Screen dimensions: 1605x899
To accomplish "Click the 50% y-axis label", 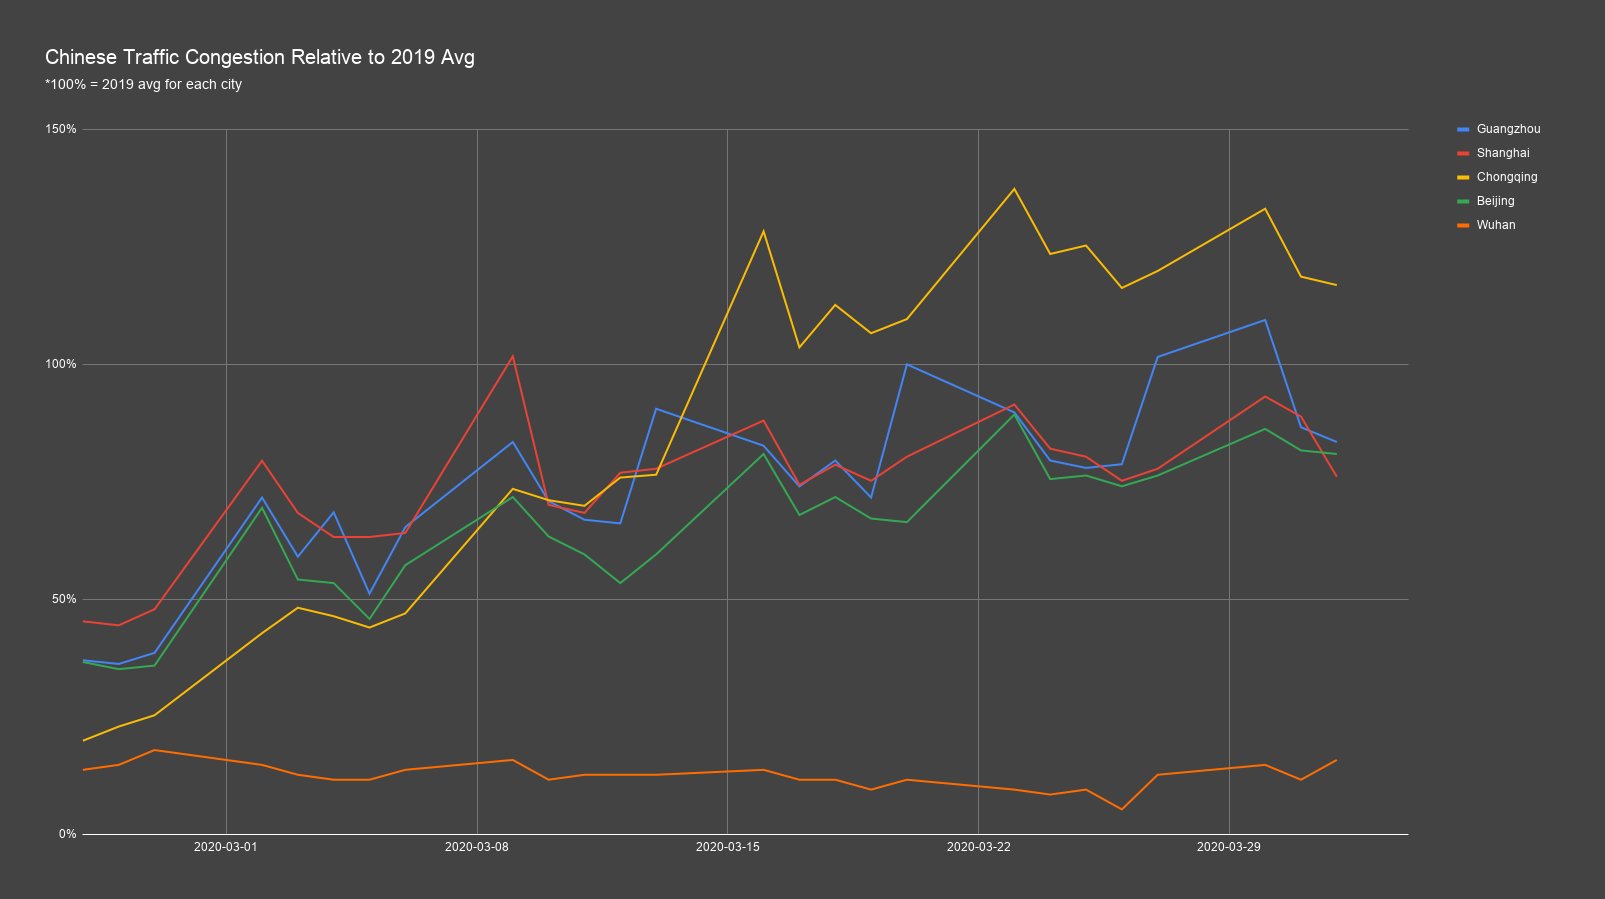I will (x=64, y=599).
